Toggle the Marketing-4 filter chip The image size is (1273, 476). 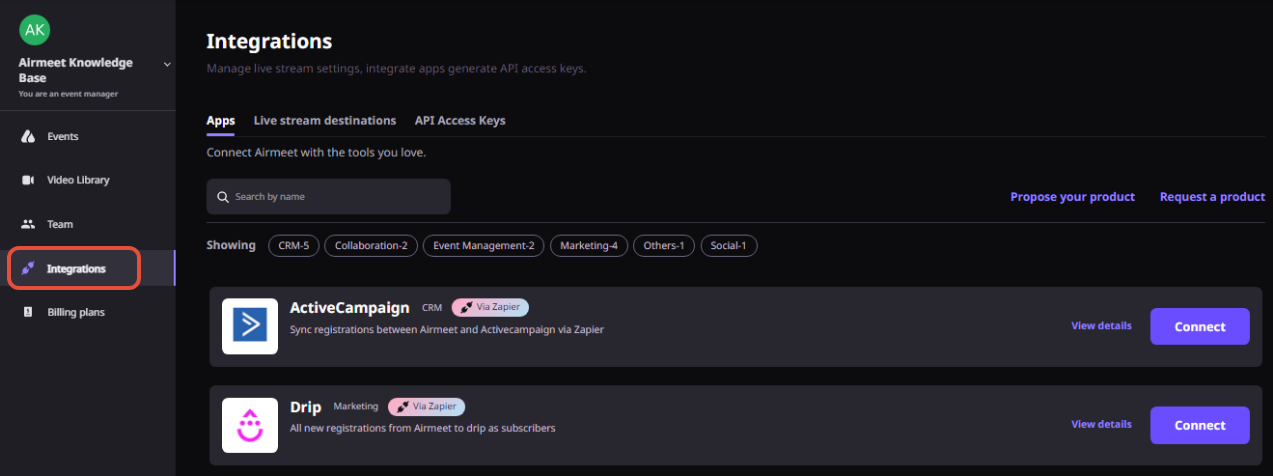click(588, 245)
